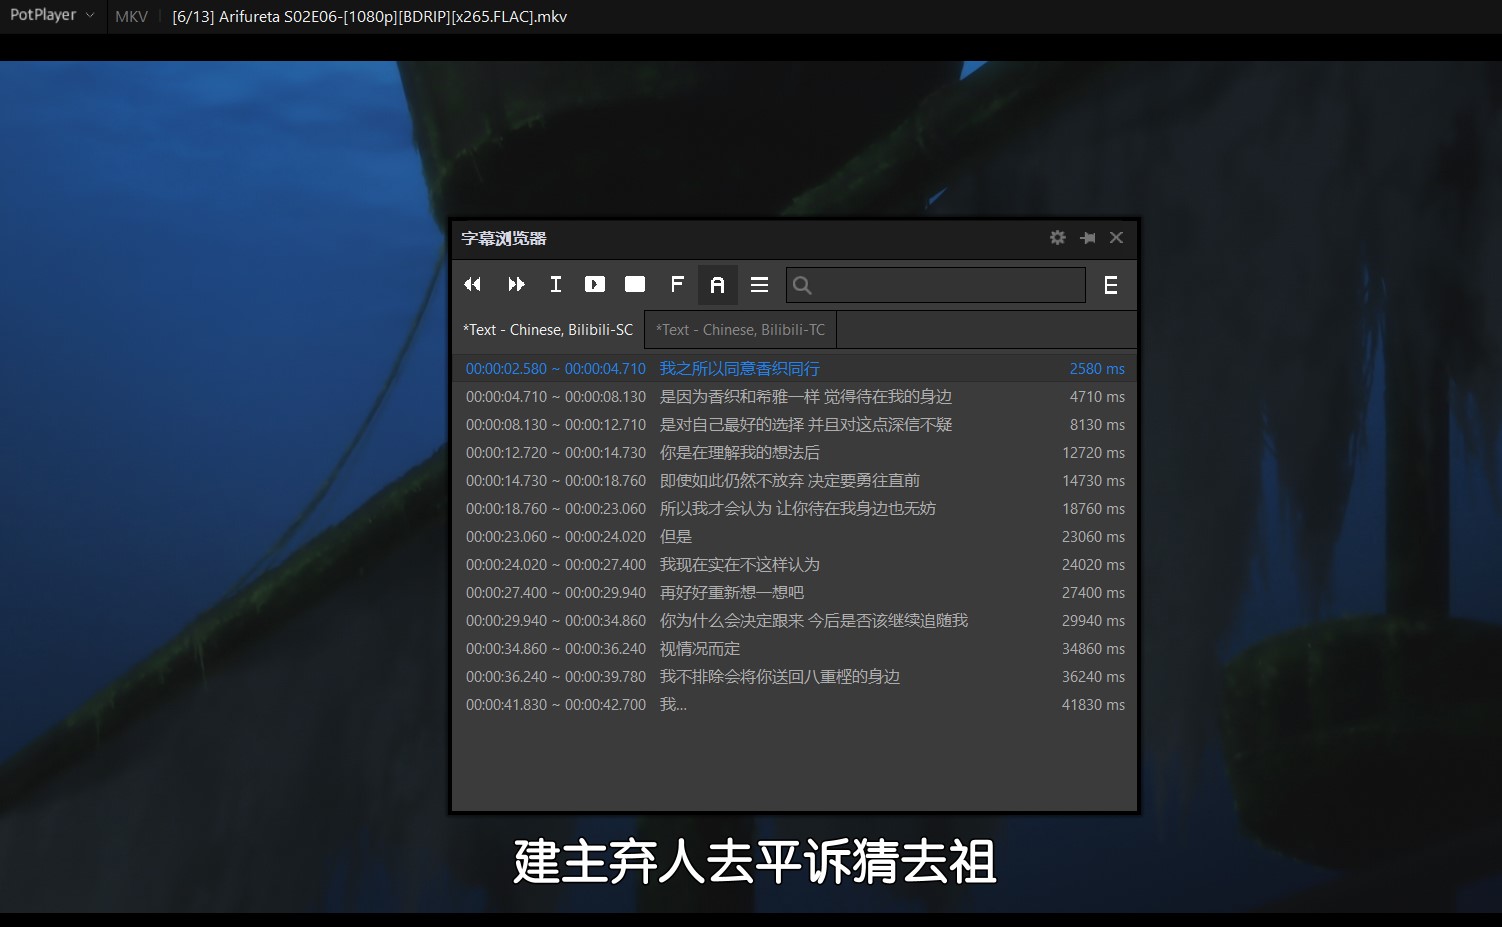Click the F toolbar button

click(x=677, y=285)
